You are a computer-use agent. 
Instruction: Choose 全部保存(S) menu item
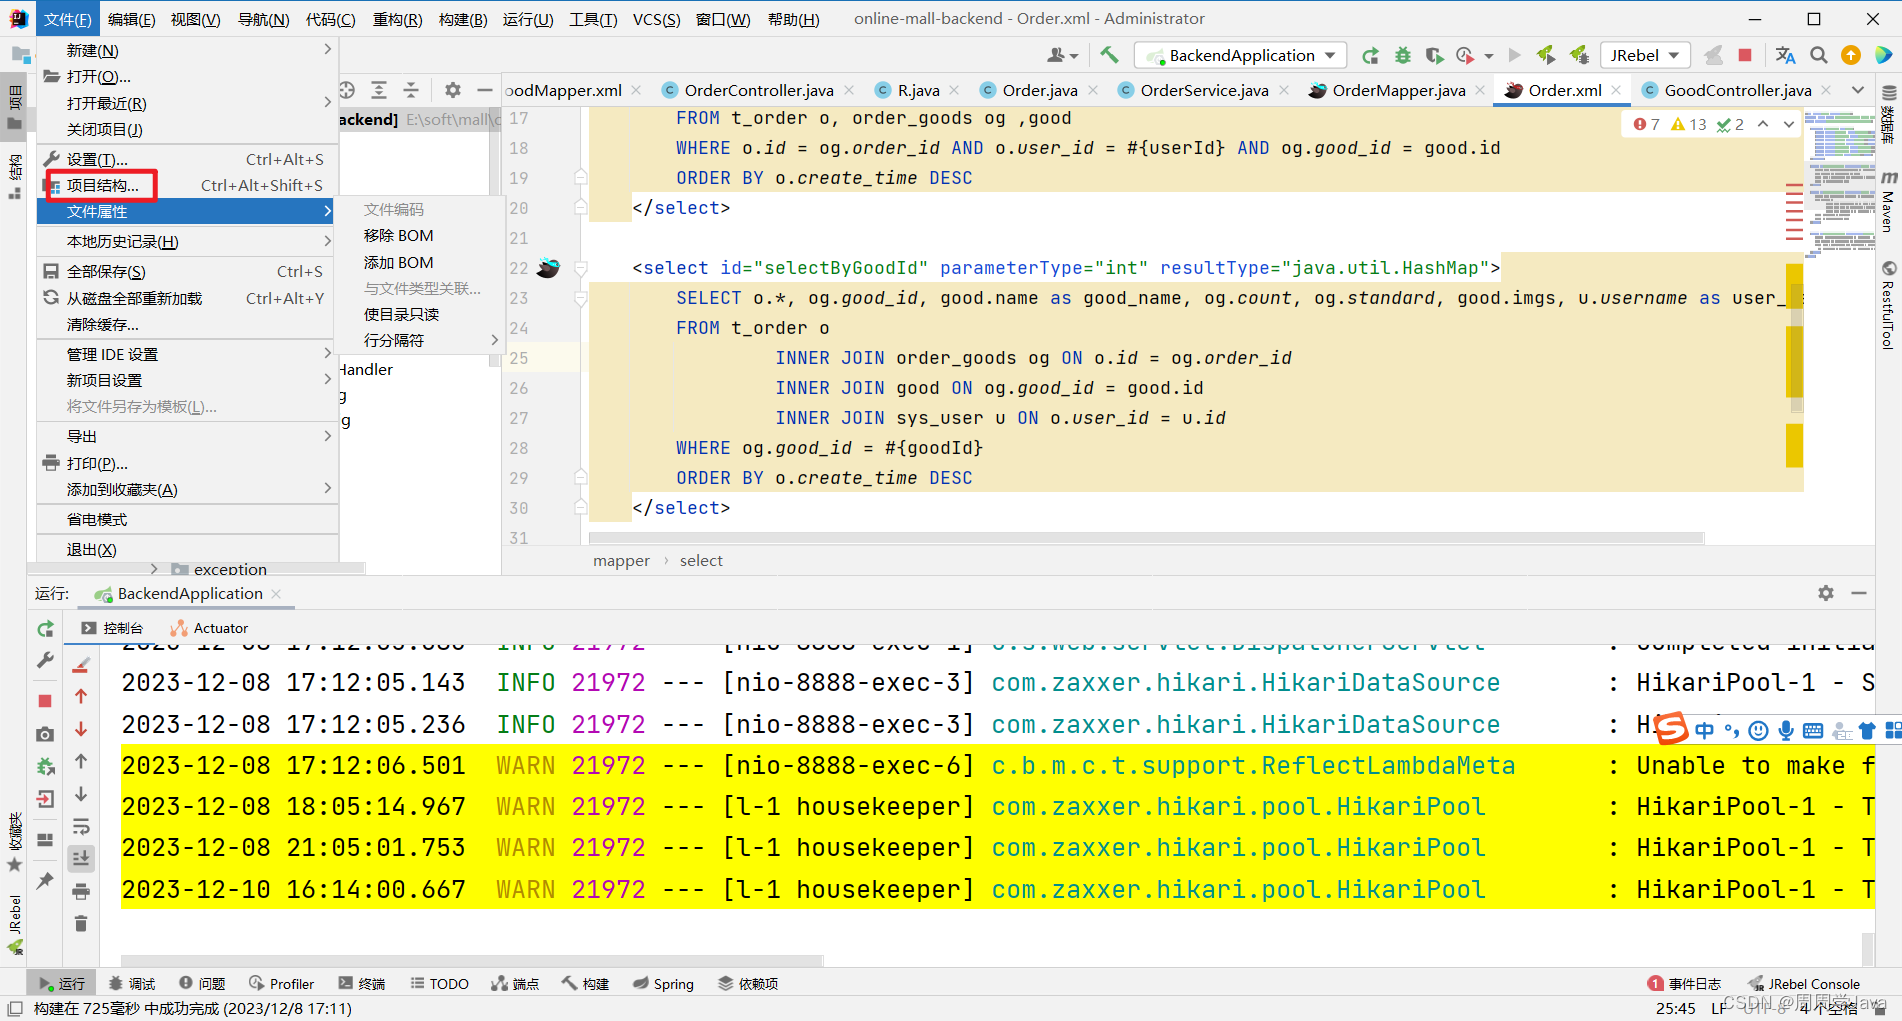(188, 271)
